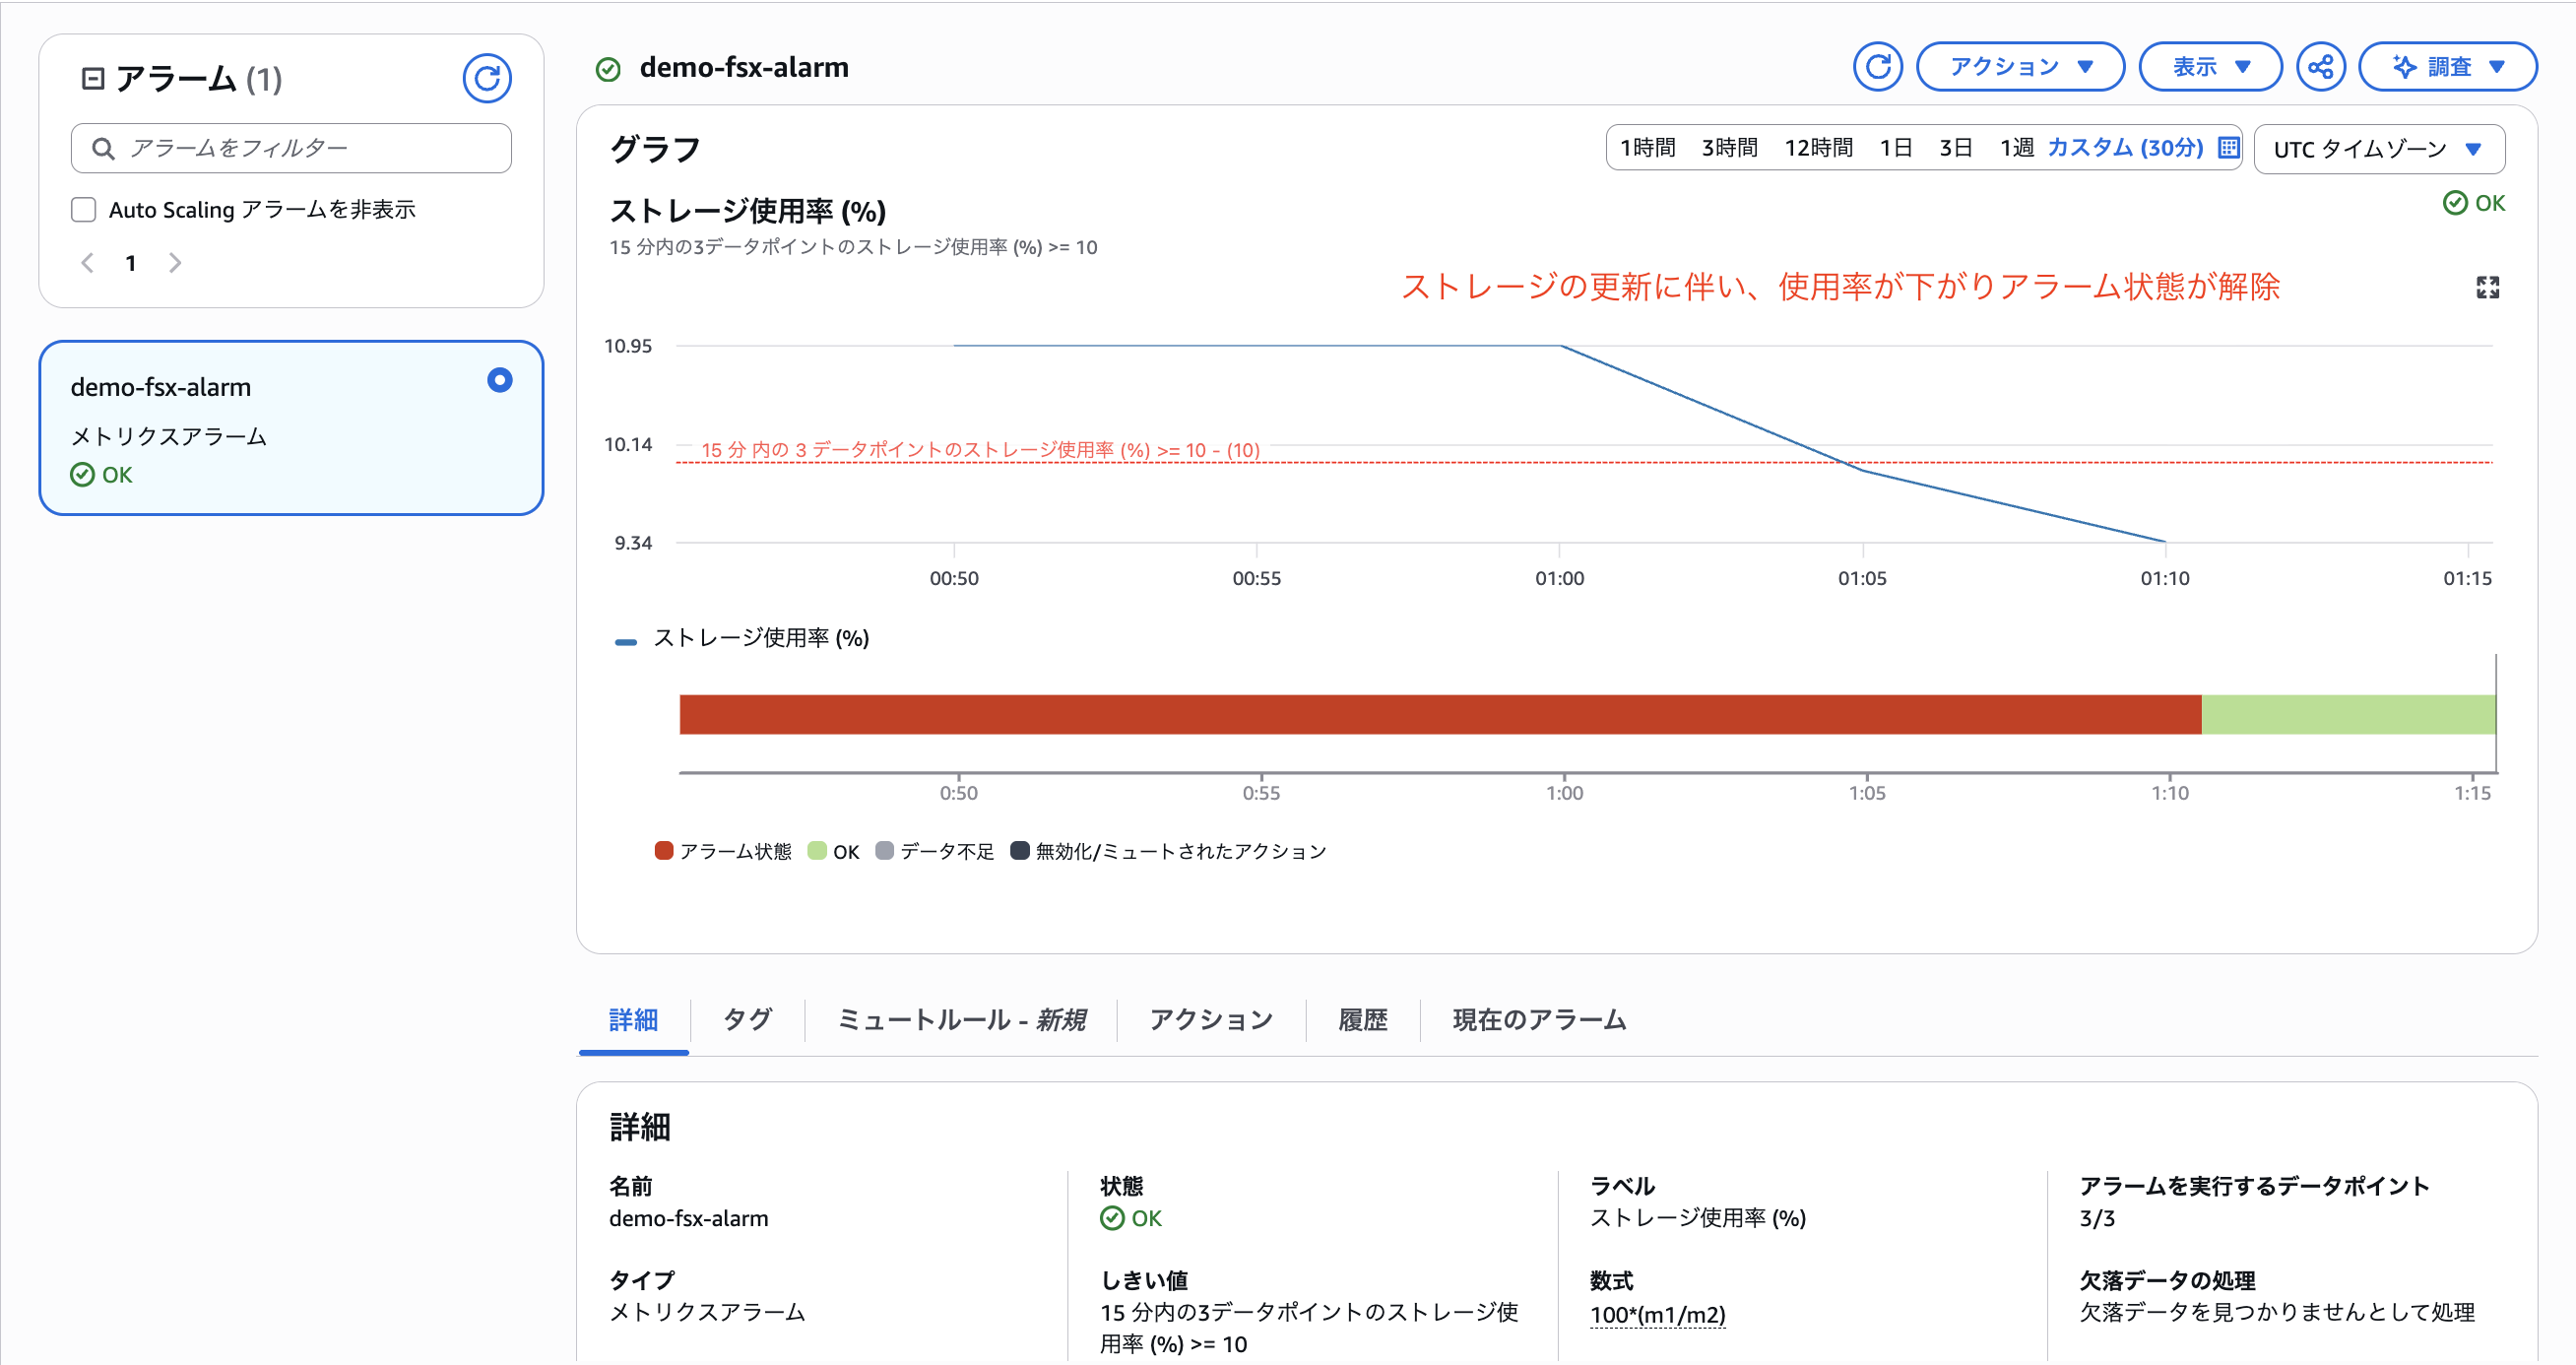2576x1365 pixels.
Task: Collapse the アラーム panel header icon
Action: click(93, 78)
